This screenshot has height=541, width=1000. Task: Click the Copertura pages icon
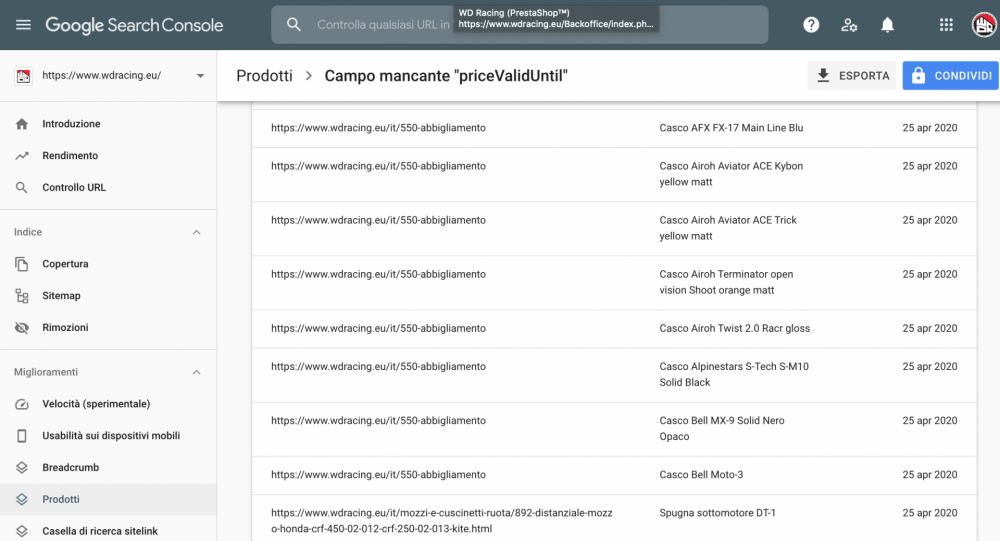click(x=22, y=264)
